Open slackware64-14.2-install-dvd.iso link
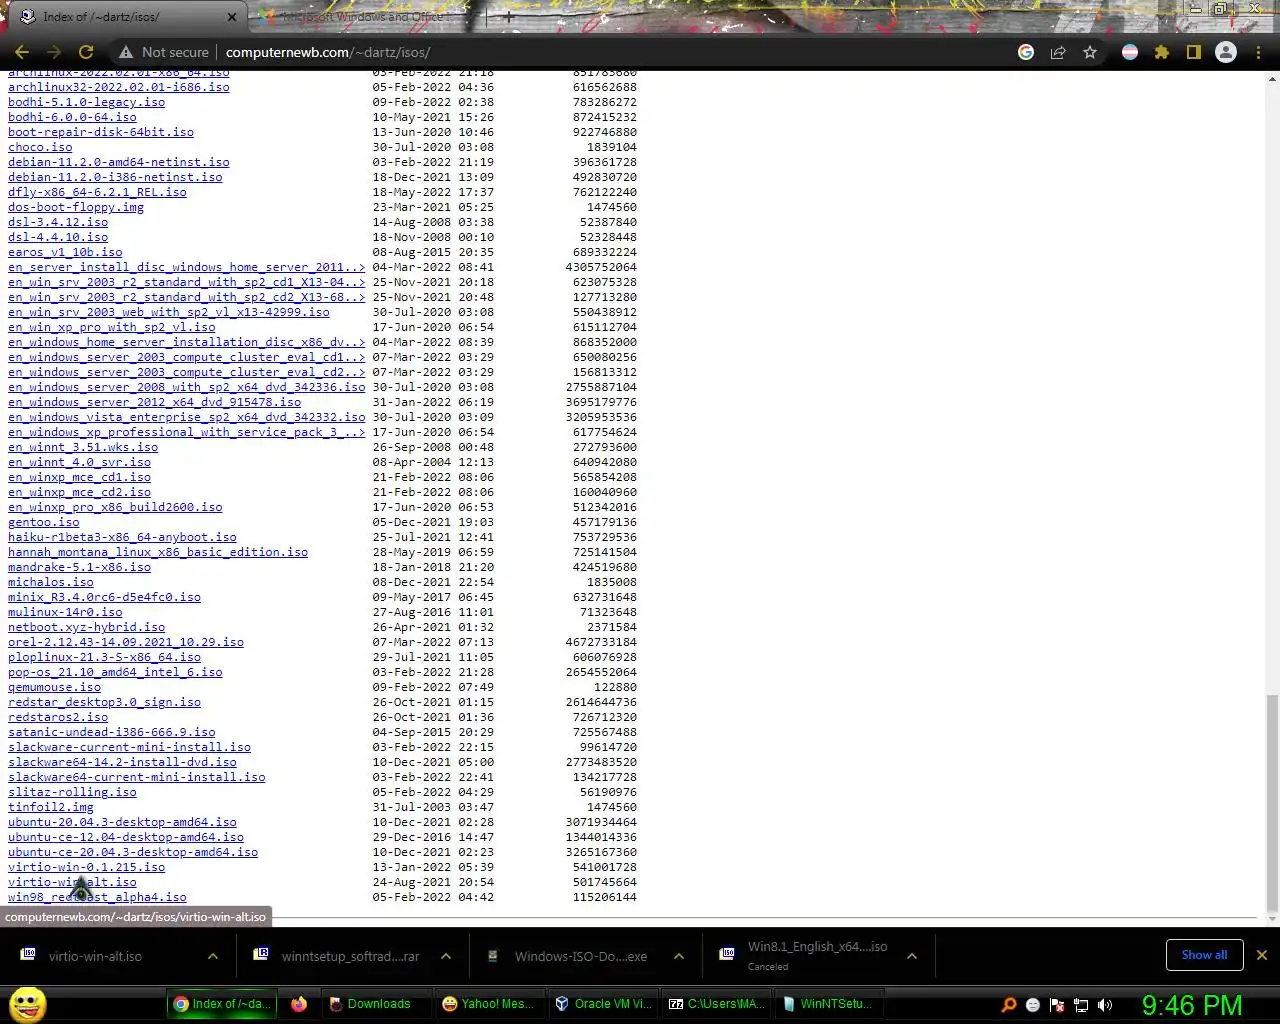The width and height of the screenshot is (1280, 1024). (x=122, y=762)
